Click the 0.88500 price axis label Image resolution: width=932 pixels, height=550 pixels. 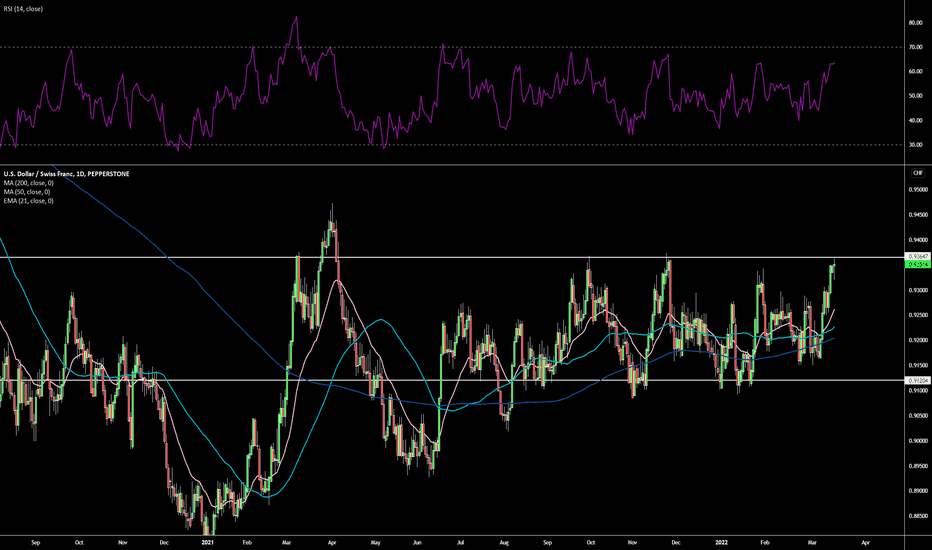tap(917, 516)
